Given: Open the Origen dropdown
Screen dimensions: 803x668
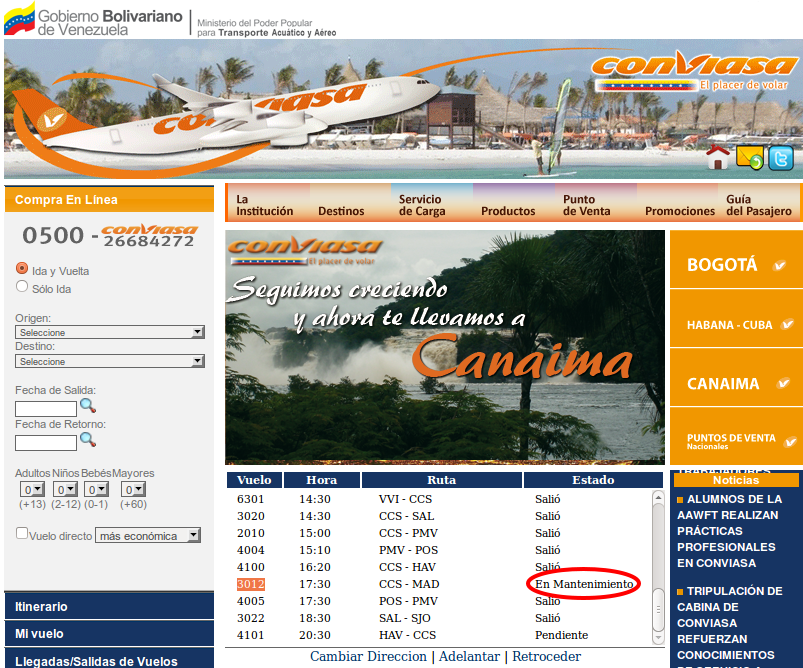Looking at the screenshot, I should point(109,332).
